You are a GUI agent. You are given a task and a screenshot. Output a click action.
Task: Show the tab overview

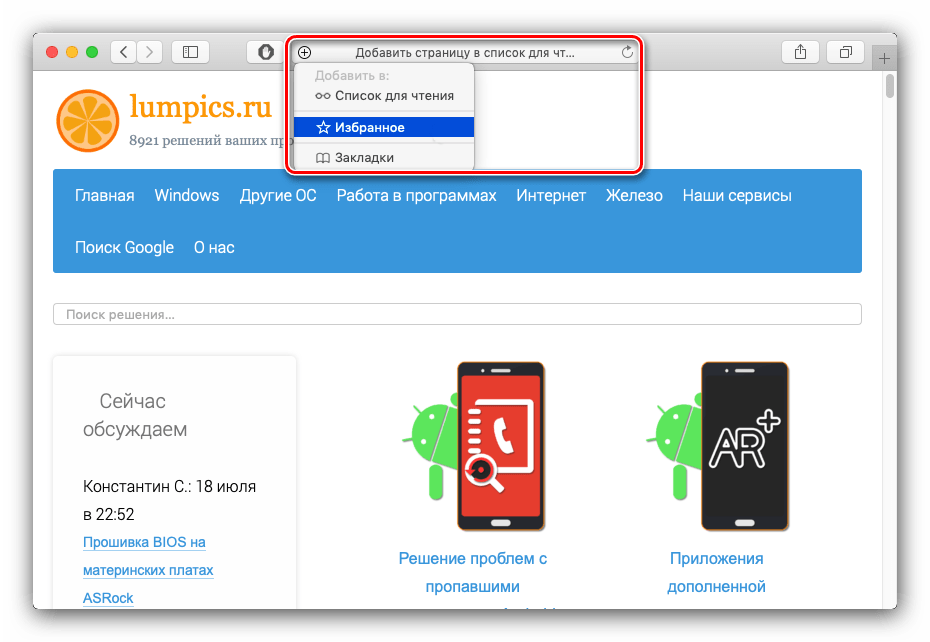846,52
